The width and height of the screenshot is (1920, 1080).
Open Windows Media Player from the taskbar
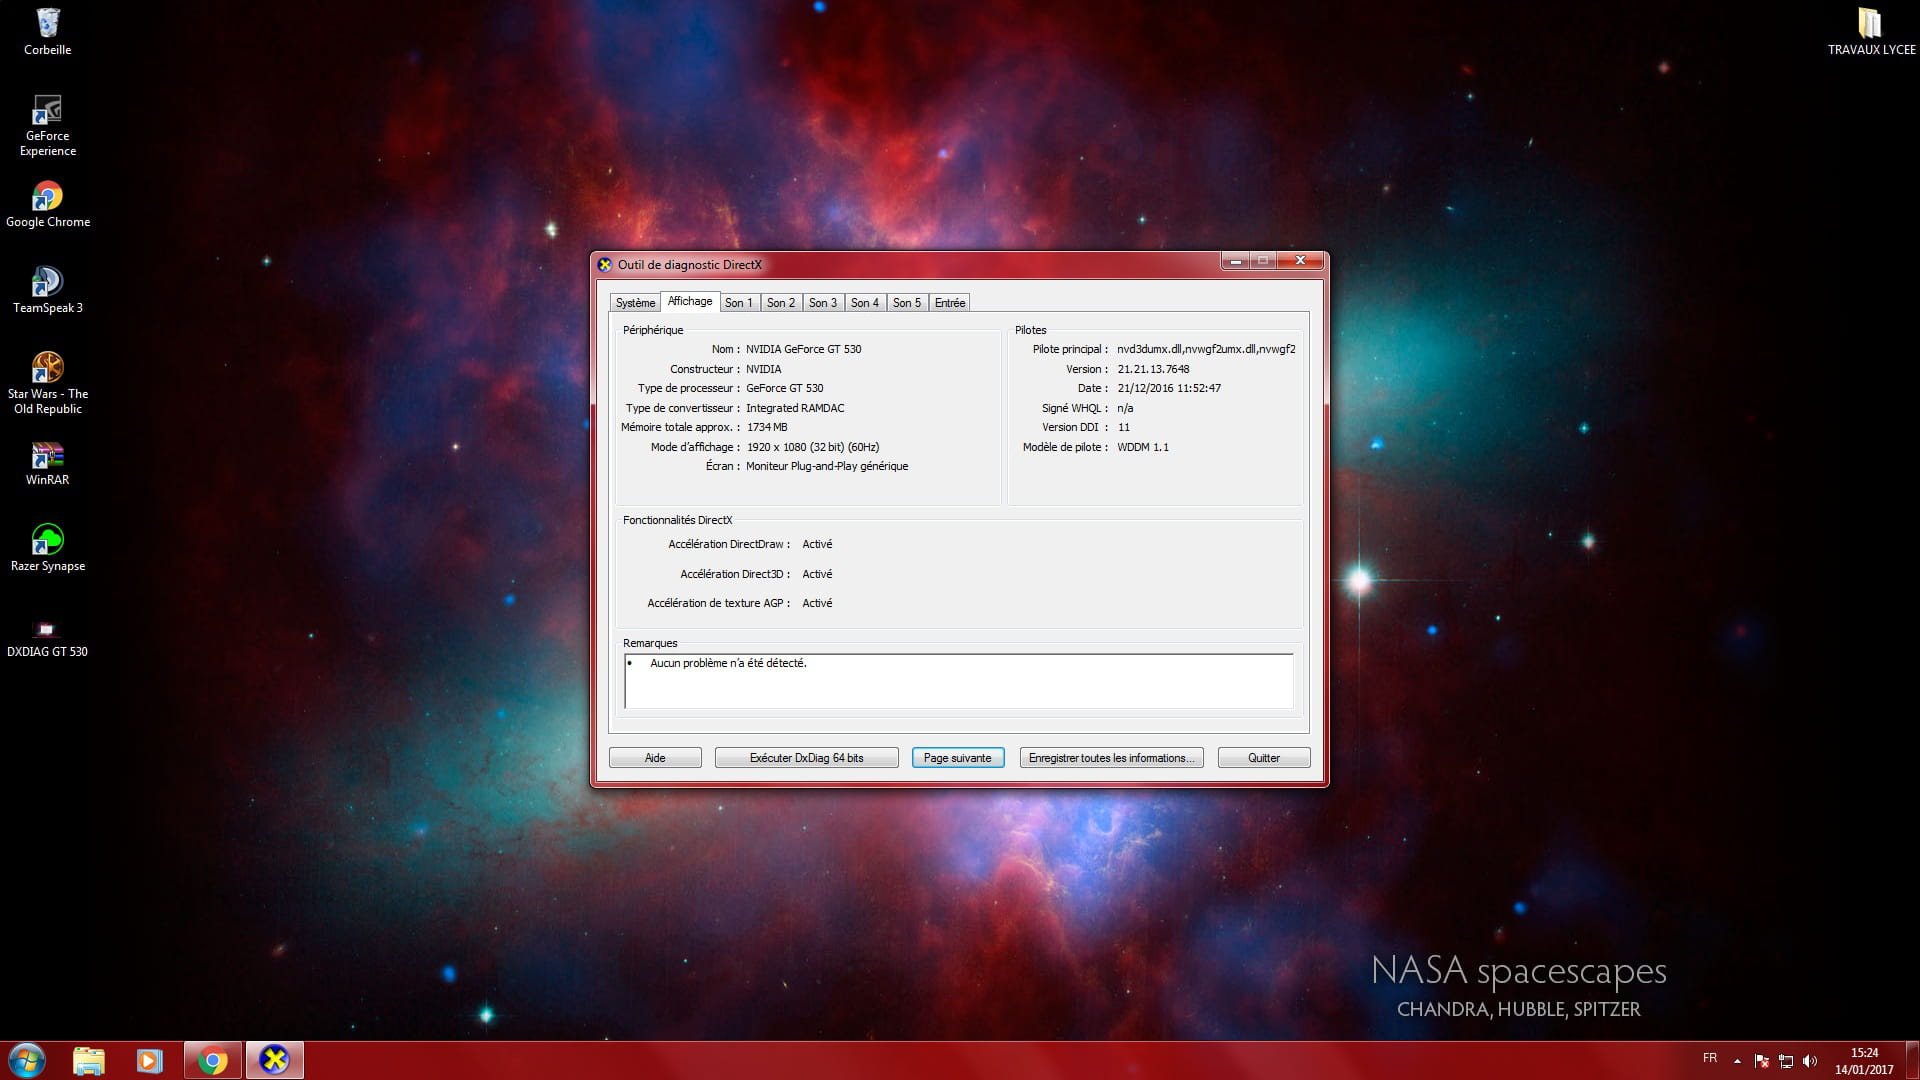click(150, 1060)
